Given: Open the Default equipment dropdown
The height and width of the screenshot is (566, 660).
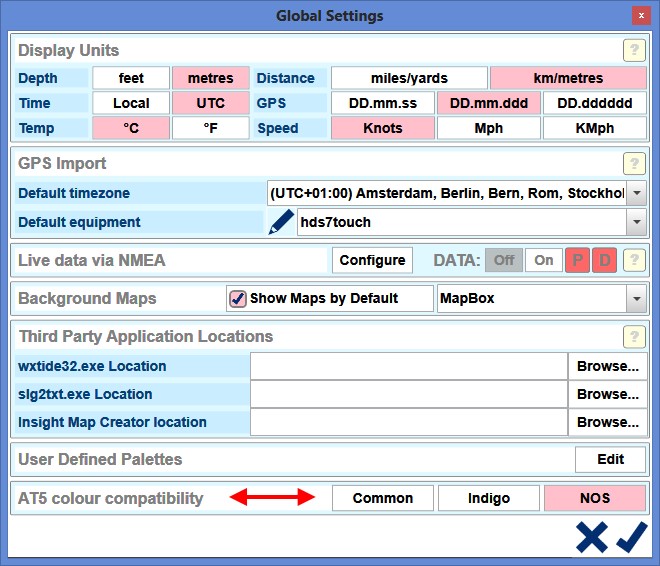Looking at the screenshot, I should [636, 222].
